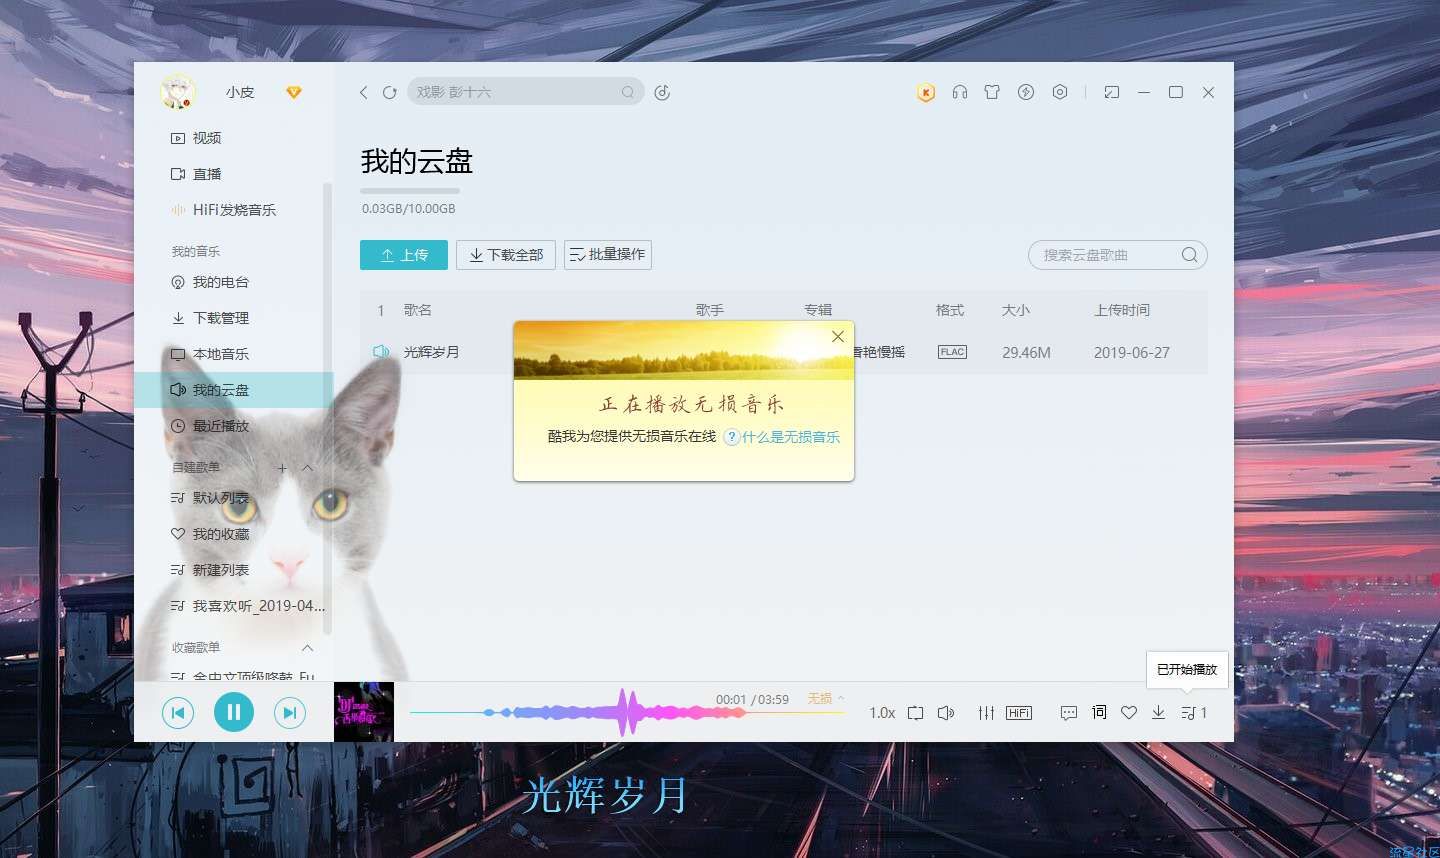This screenshot has width=1440, height=858.
Task: Open 最近播放 in the sidebar
Action: [221, 426]
